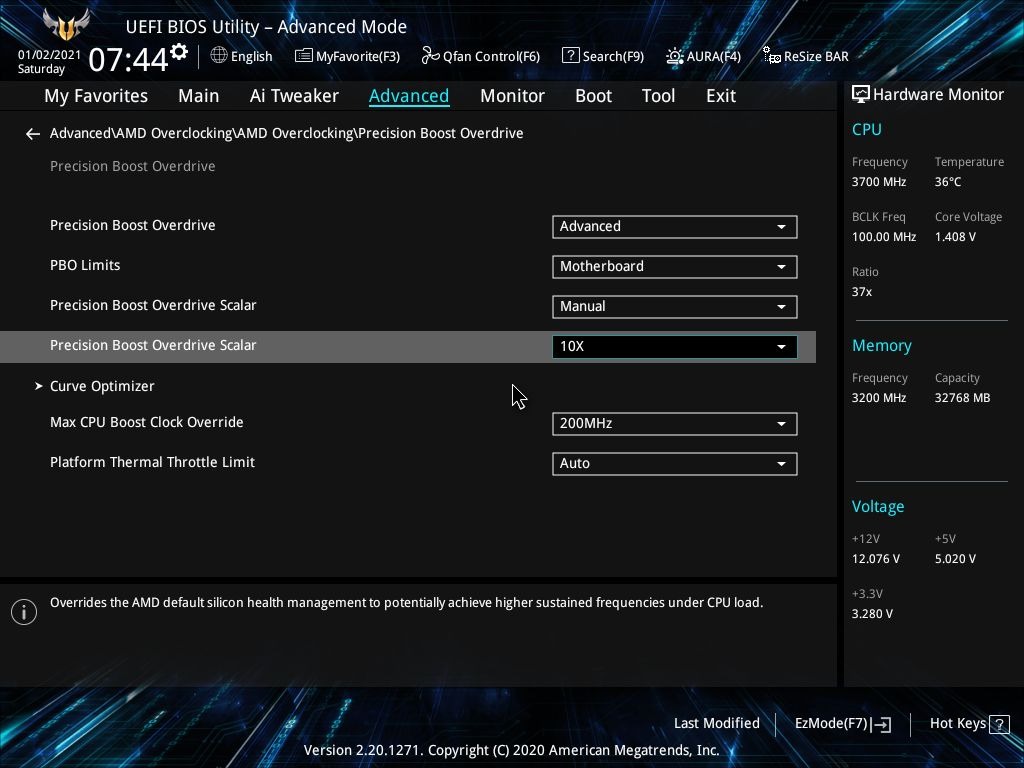Viewport: 1024px width, 768px height.
Task: Click the Core Voltage 1.408 V value
Action: click(955, 236)
